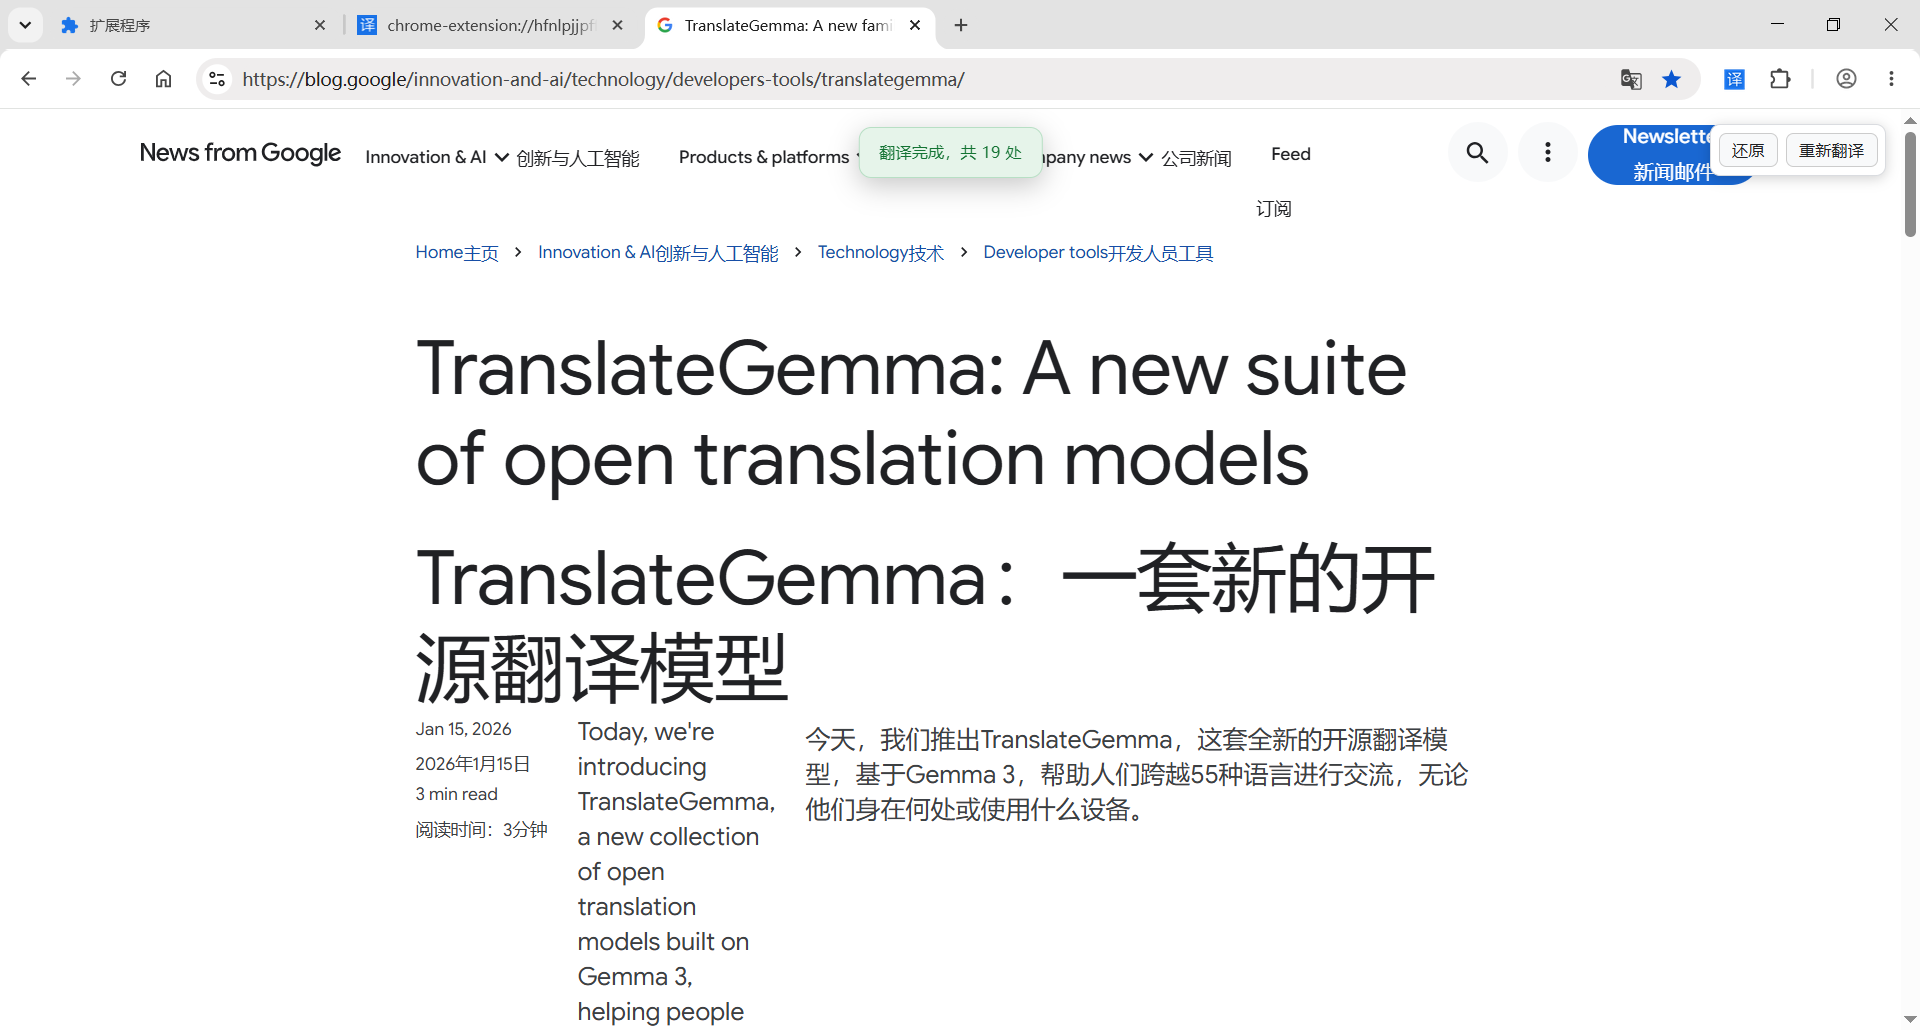This screenshot has height=1030, width=1920.
Task: Open the browser home page
Action: point(163,79)
